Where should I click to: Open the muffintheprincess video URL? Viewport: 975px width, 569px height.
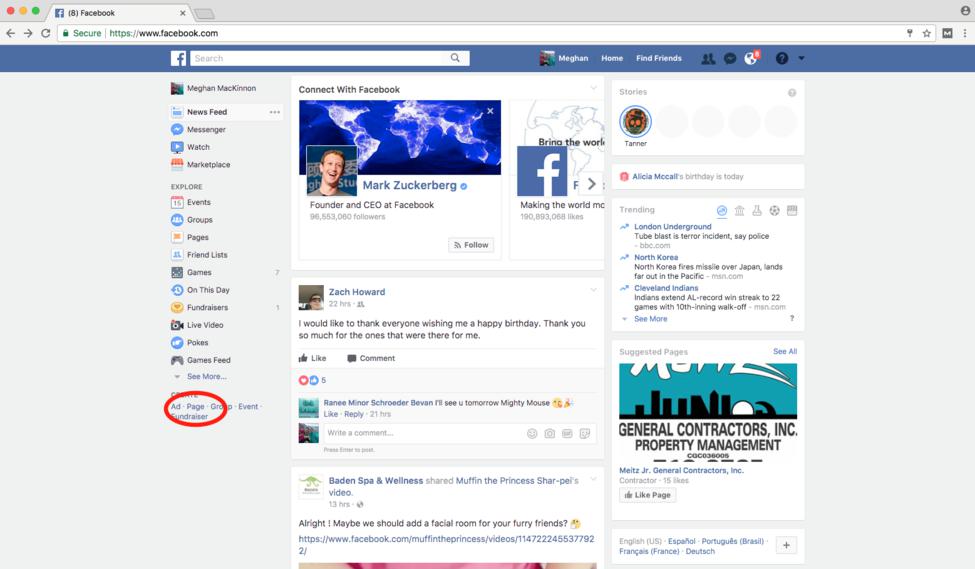[446, 545]
